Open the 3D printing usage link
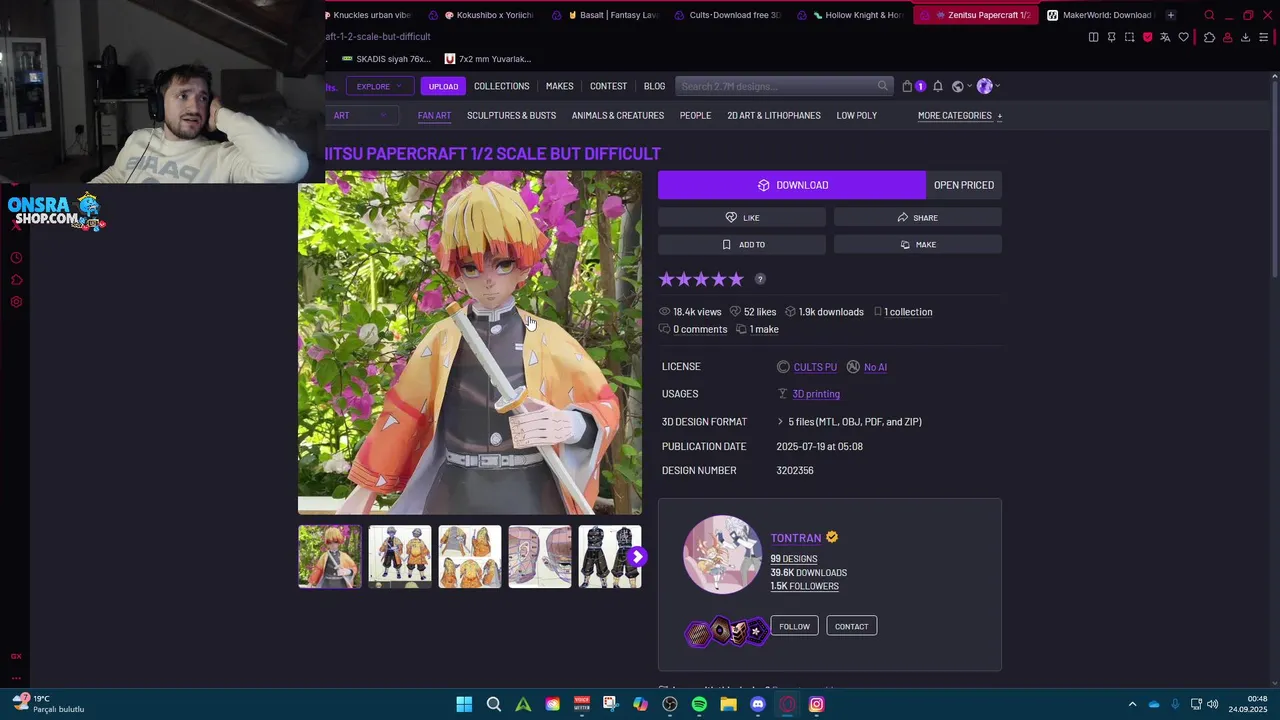Image resolution: width=1280 pixels, height=720 pixels. [816, 394]
